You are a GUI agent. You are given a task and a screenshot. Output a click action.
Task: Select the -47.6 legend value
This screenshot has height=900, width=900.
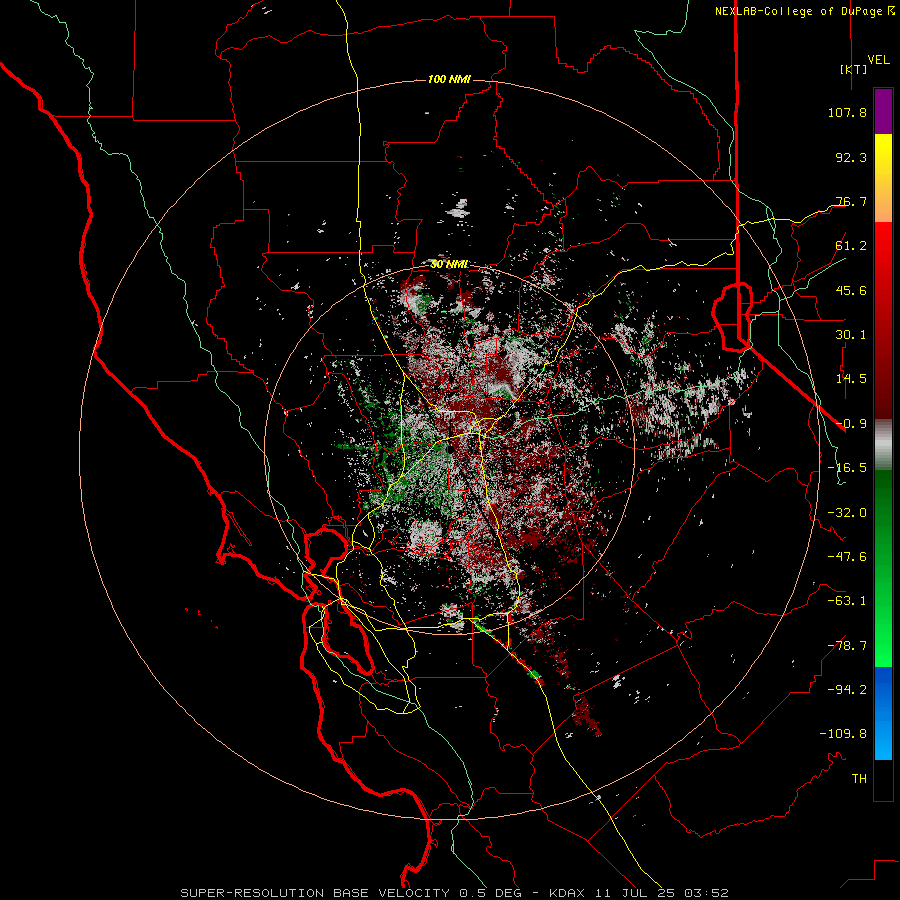pos(847,557)
